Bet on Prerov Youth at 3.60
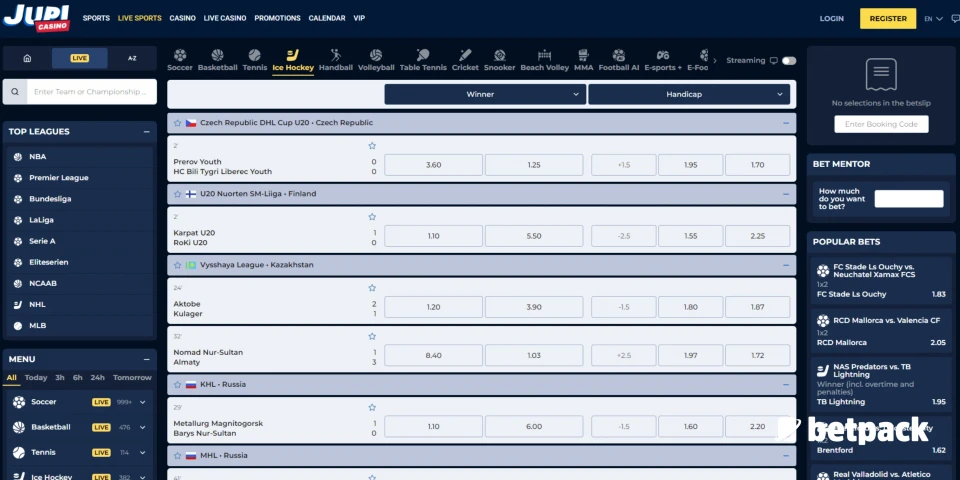This screenshot has height=480, width=960. point(433,165)
